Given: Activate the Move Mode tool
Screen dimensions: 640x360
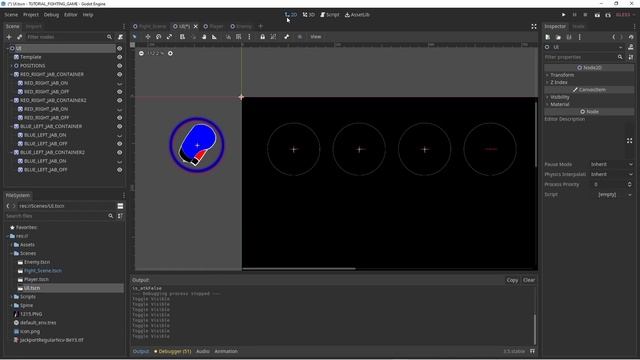Looking at the screenshot, I should (x=148, y=37).
